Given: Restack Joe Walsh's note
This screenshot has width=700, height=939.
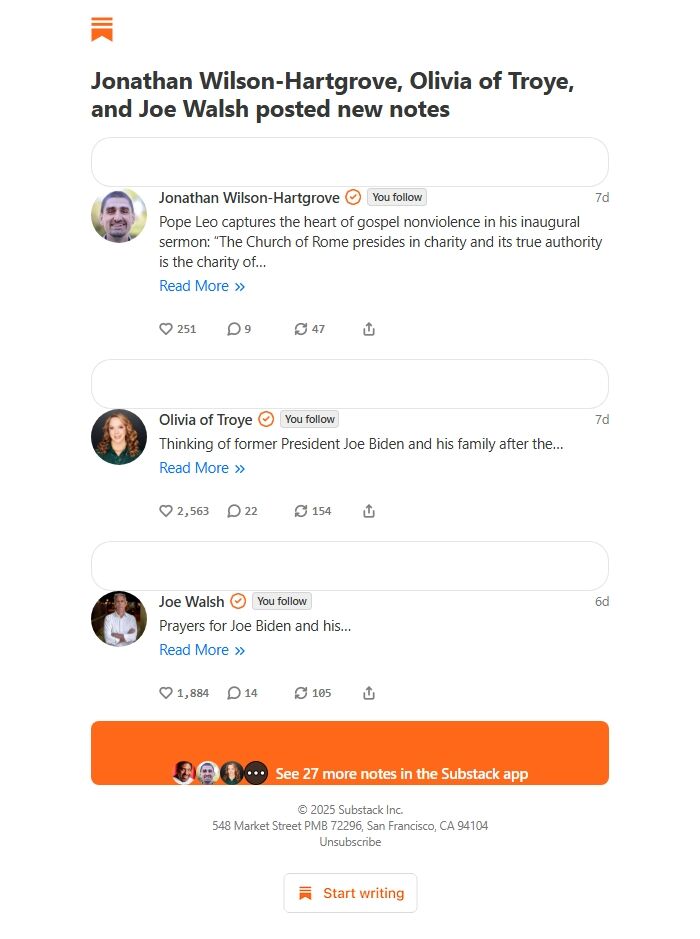Looking at the screenshot, I should tap(303, 693).
